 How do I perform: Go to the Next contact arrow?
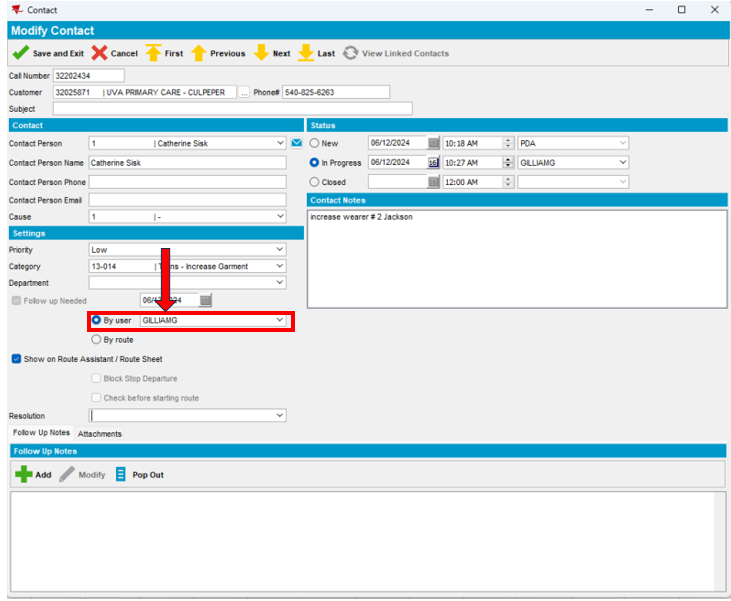pyautogui.click(x=261, y=53)
